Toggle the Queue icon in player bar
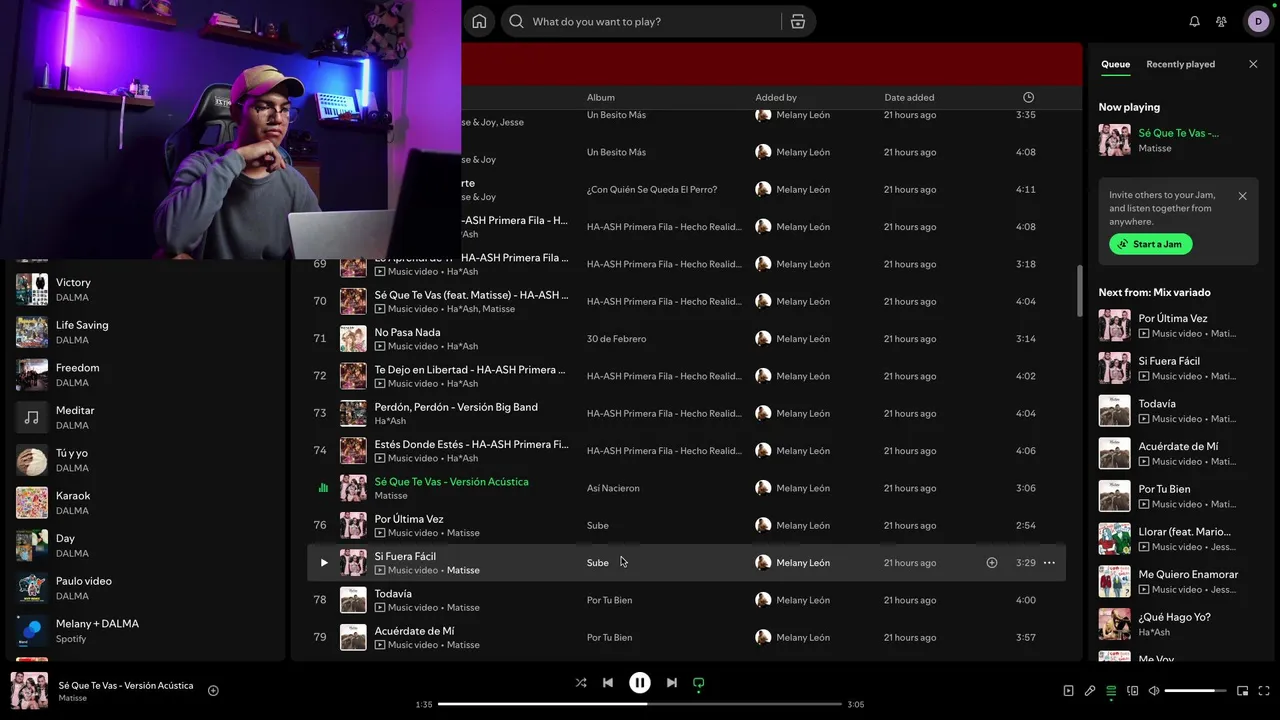The height and width of the screenshot is (720, 1280). 1111,691
